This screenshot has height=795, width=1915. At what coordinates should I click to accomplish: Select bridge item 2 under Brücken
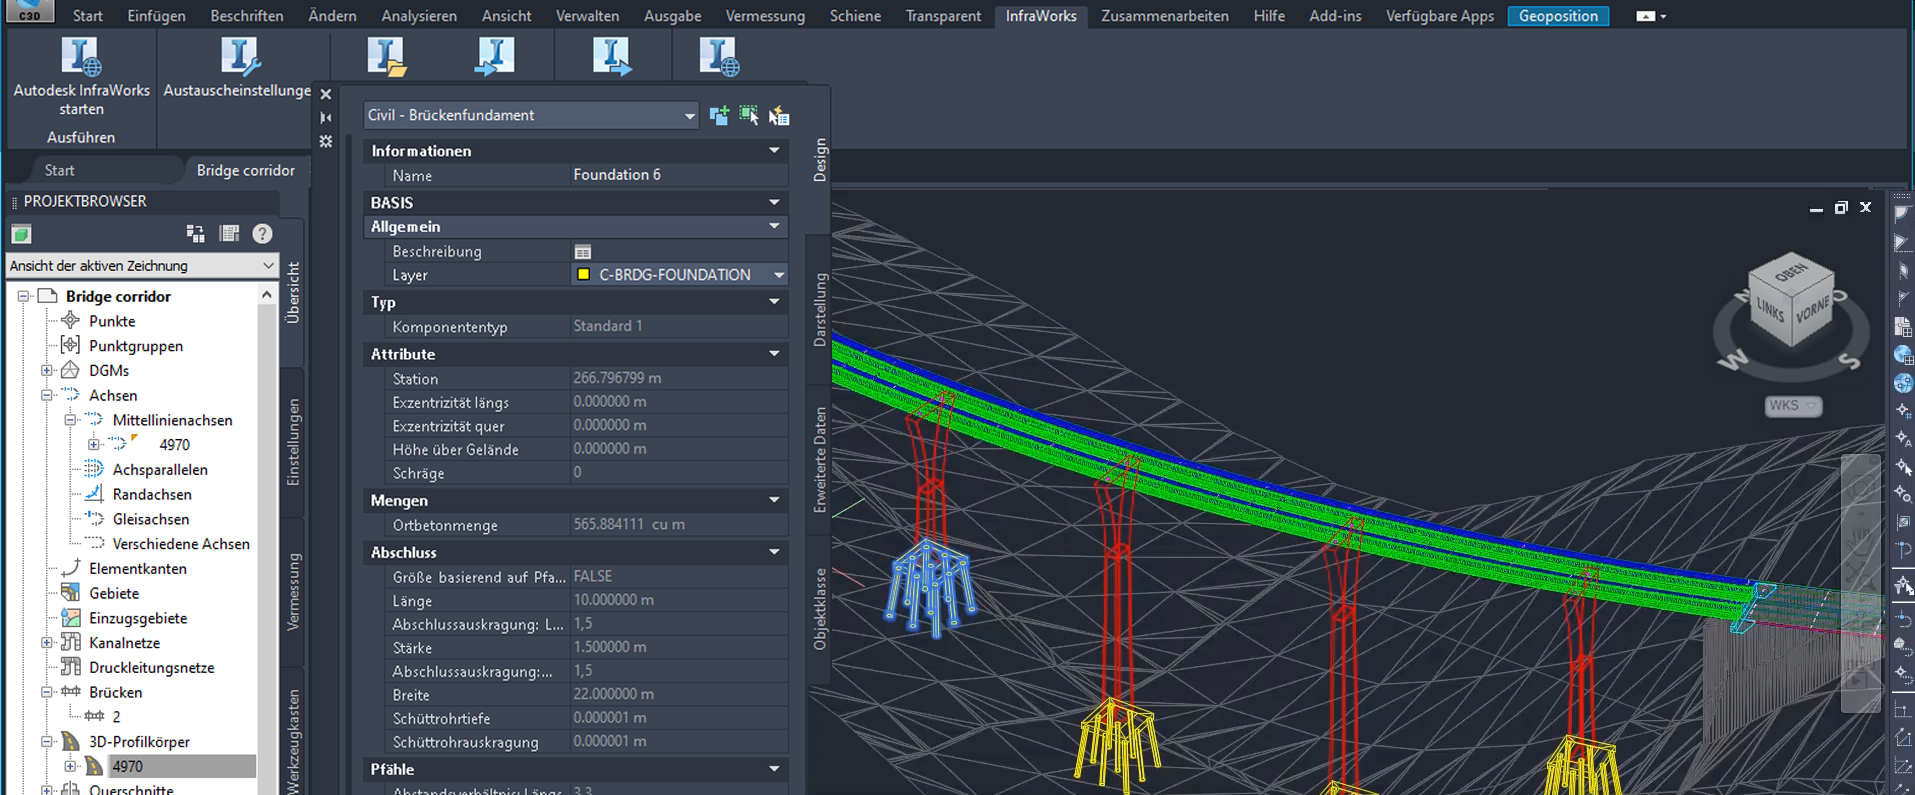tap(116, 717)
